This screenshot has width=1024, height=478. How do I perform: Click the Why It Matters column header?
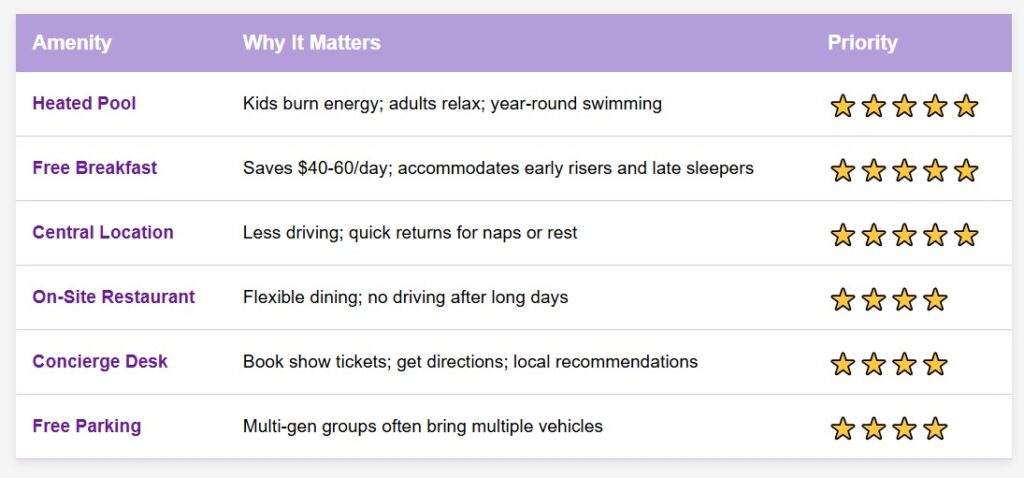(311, 43)
